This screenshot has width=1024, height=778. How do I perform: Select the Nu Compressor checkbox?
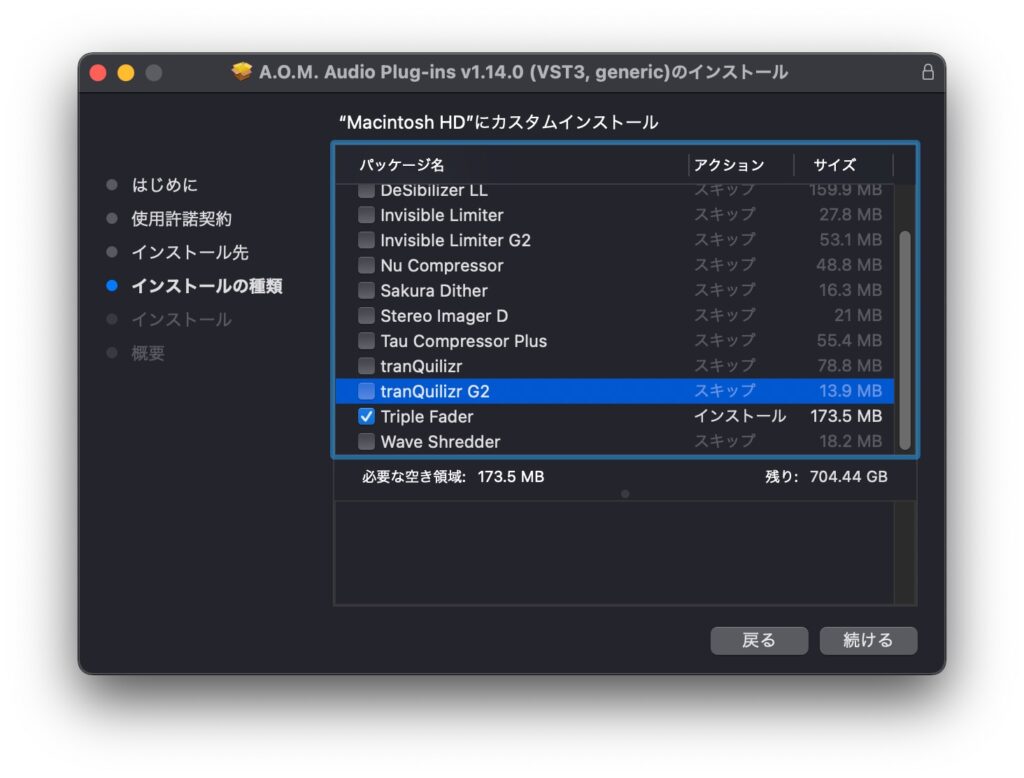pyautogui.click(x=367, y=265)
